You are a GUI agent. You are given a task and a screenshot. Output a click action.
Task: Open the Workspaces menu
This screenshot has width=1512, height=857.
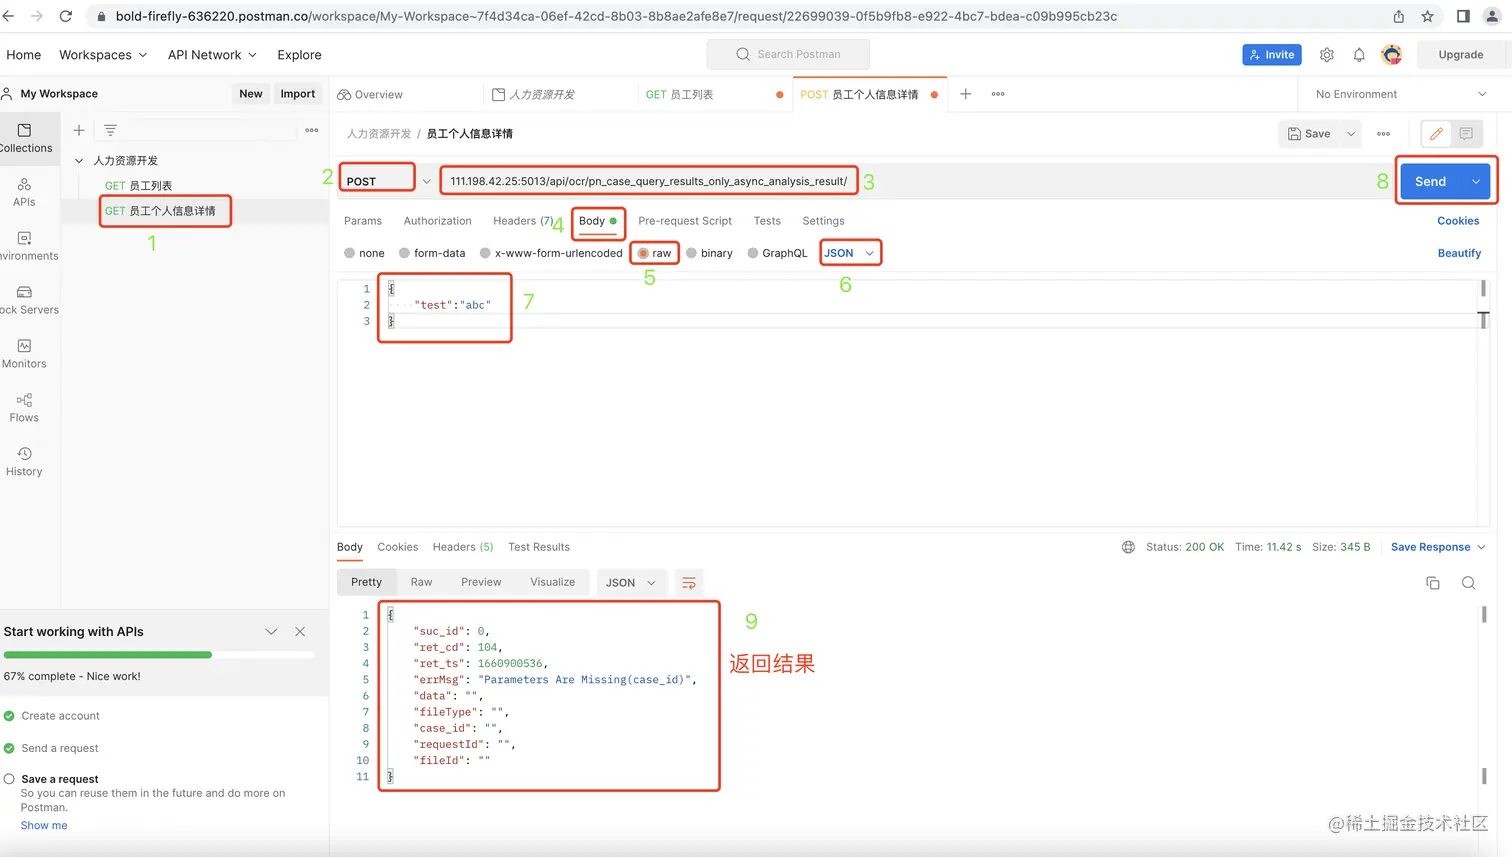103,55
